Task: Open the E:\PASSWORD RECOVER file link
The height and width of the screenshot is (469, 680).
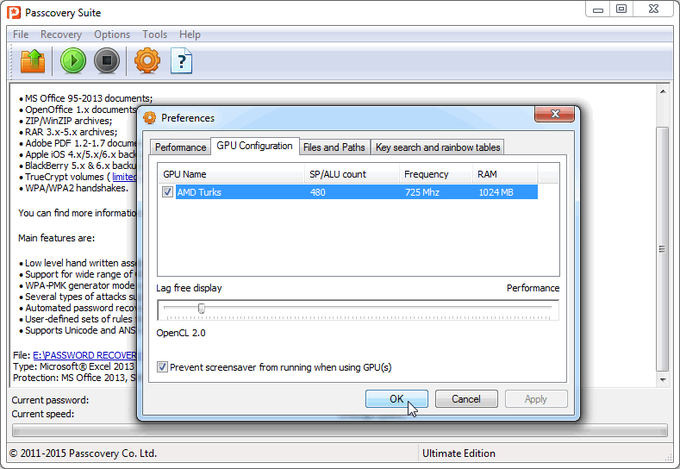Action: click(85, 355)
